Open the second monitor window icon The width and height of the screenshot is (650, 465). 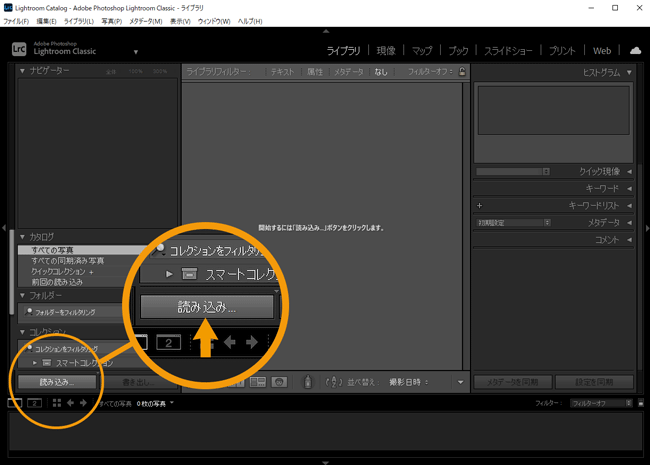[34, 403]
